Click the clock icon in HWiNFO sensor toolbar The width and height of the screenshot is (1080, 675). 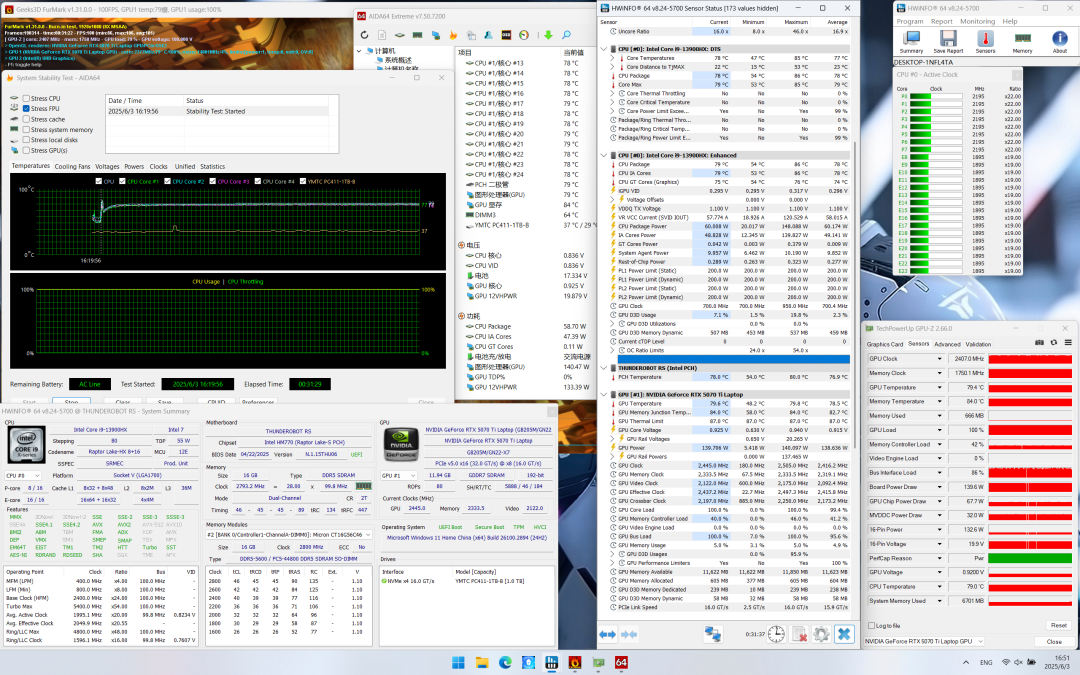tap(776, 634)
